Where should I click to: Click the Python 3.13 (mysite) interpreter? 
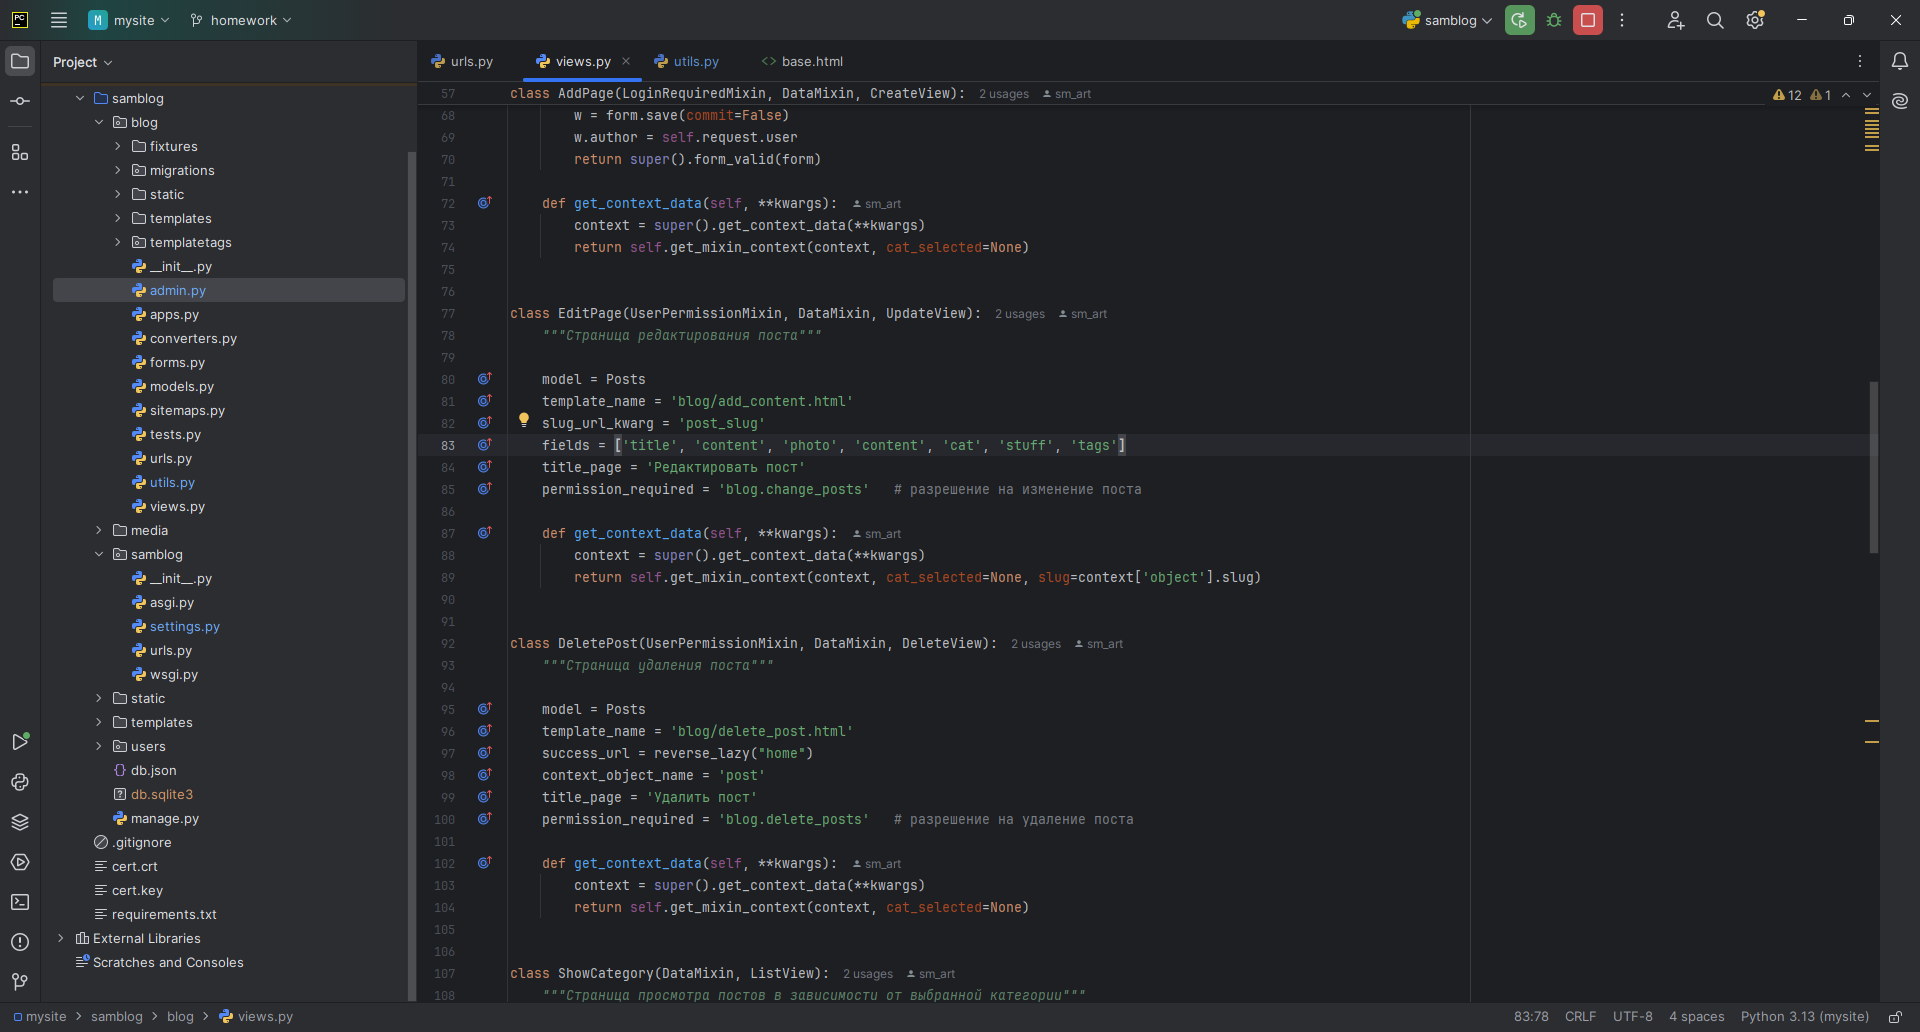point(1804,1017)
